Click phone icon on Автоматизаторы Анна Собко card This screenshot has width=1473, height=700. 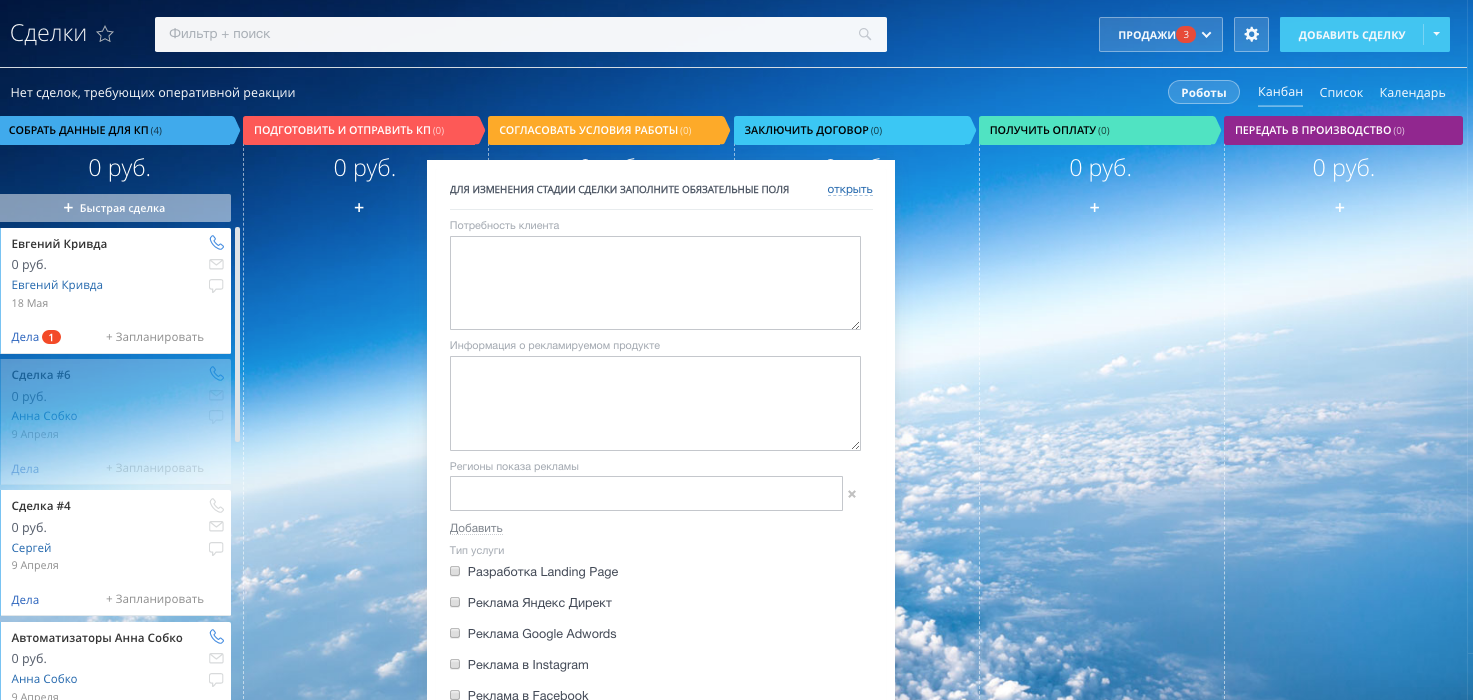pos(216,637)
